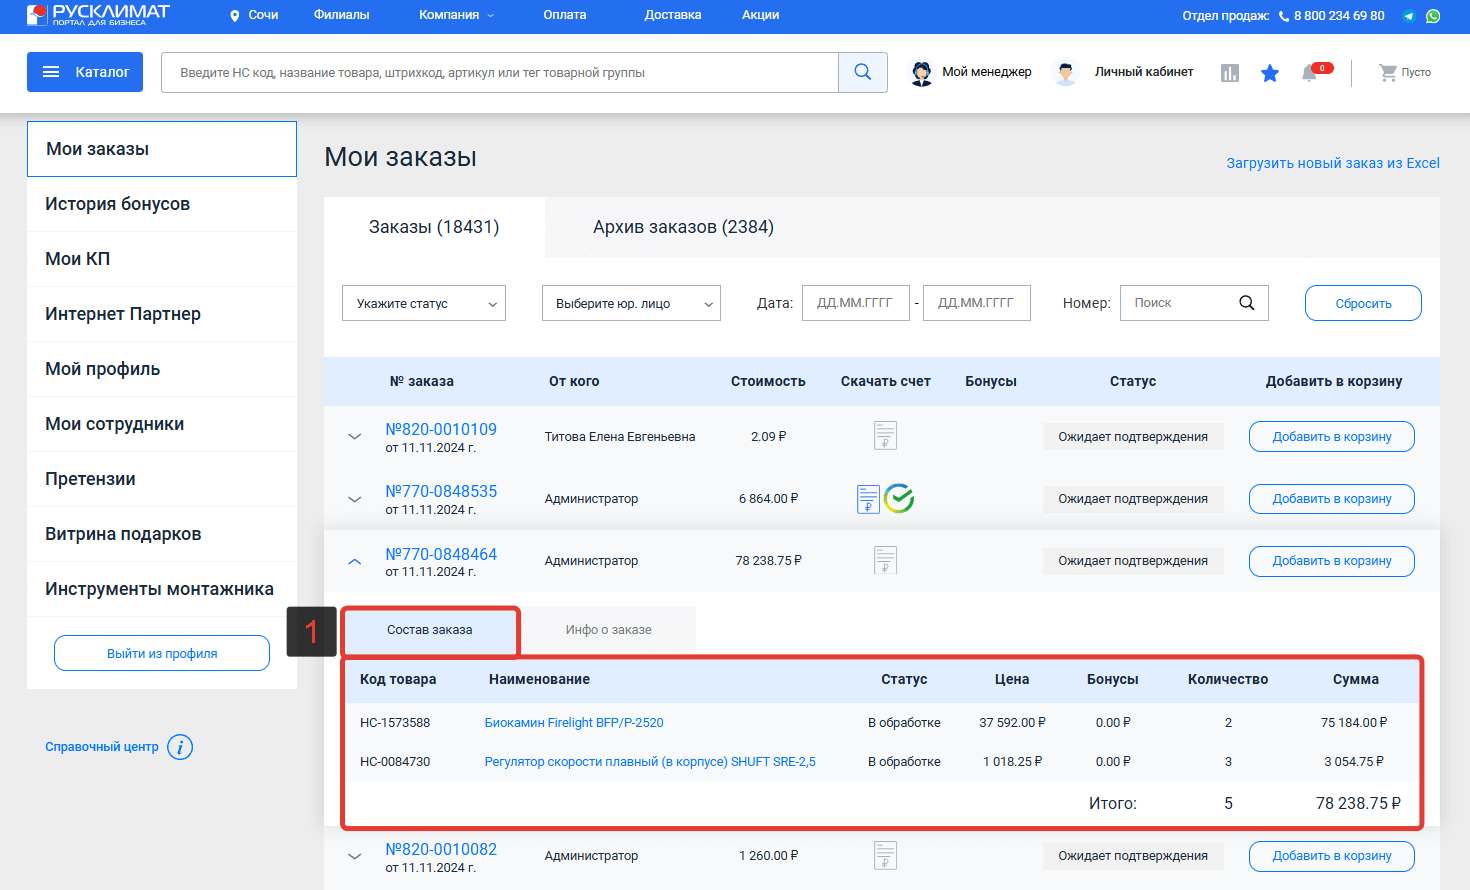Open Доставка in the top menu

pos(673,15)
